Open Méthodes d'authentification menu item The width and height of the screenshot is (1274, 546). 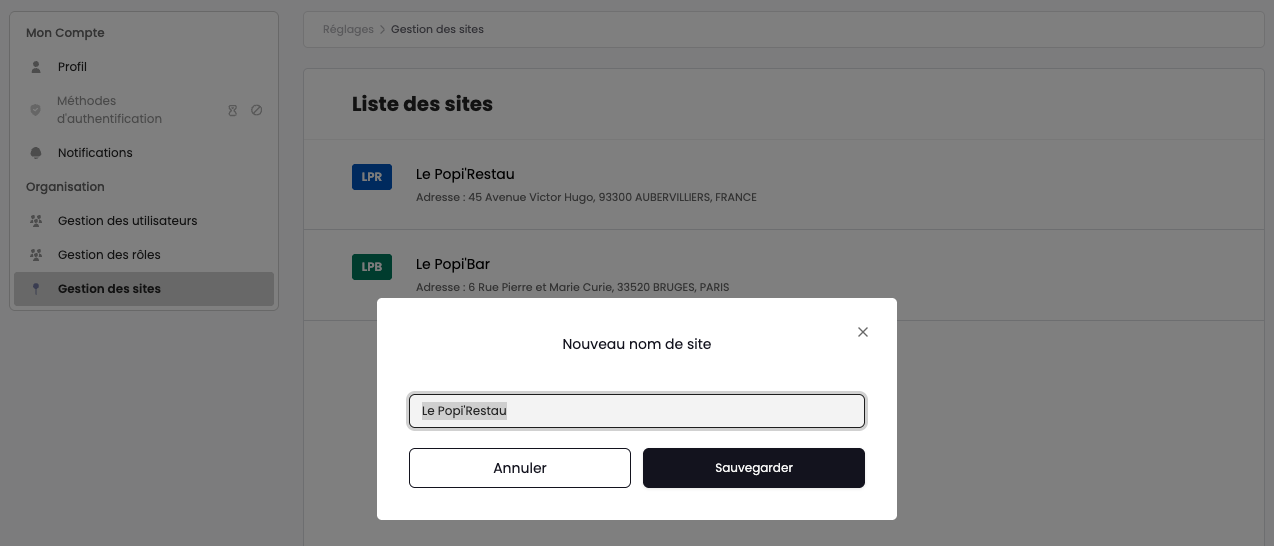(x=144, y=110)
